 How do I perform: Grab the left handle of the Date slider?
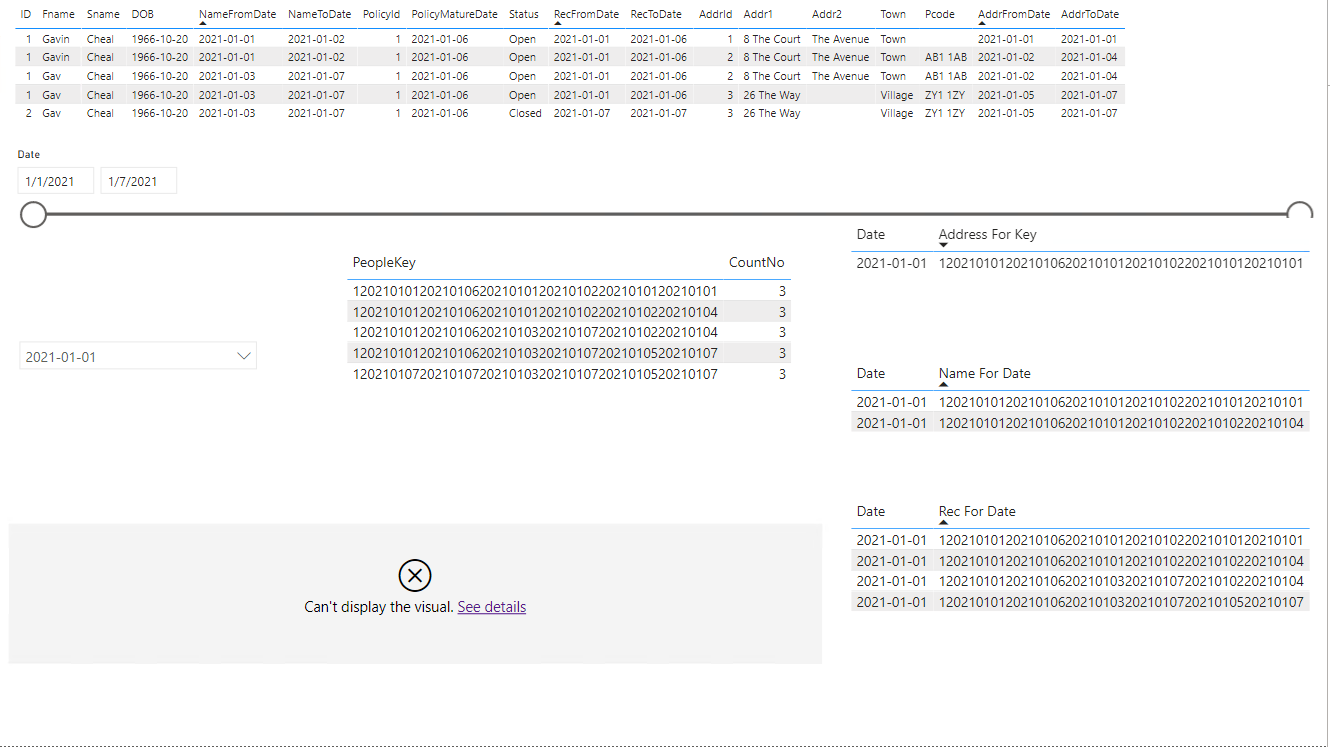pyautogui.click(x=34, y=214)
